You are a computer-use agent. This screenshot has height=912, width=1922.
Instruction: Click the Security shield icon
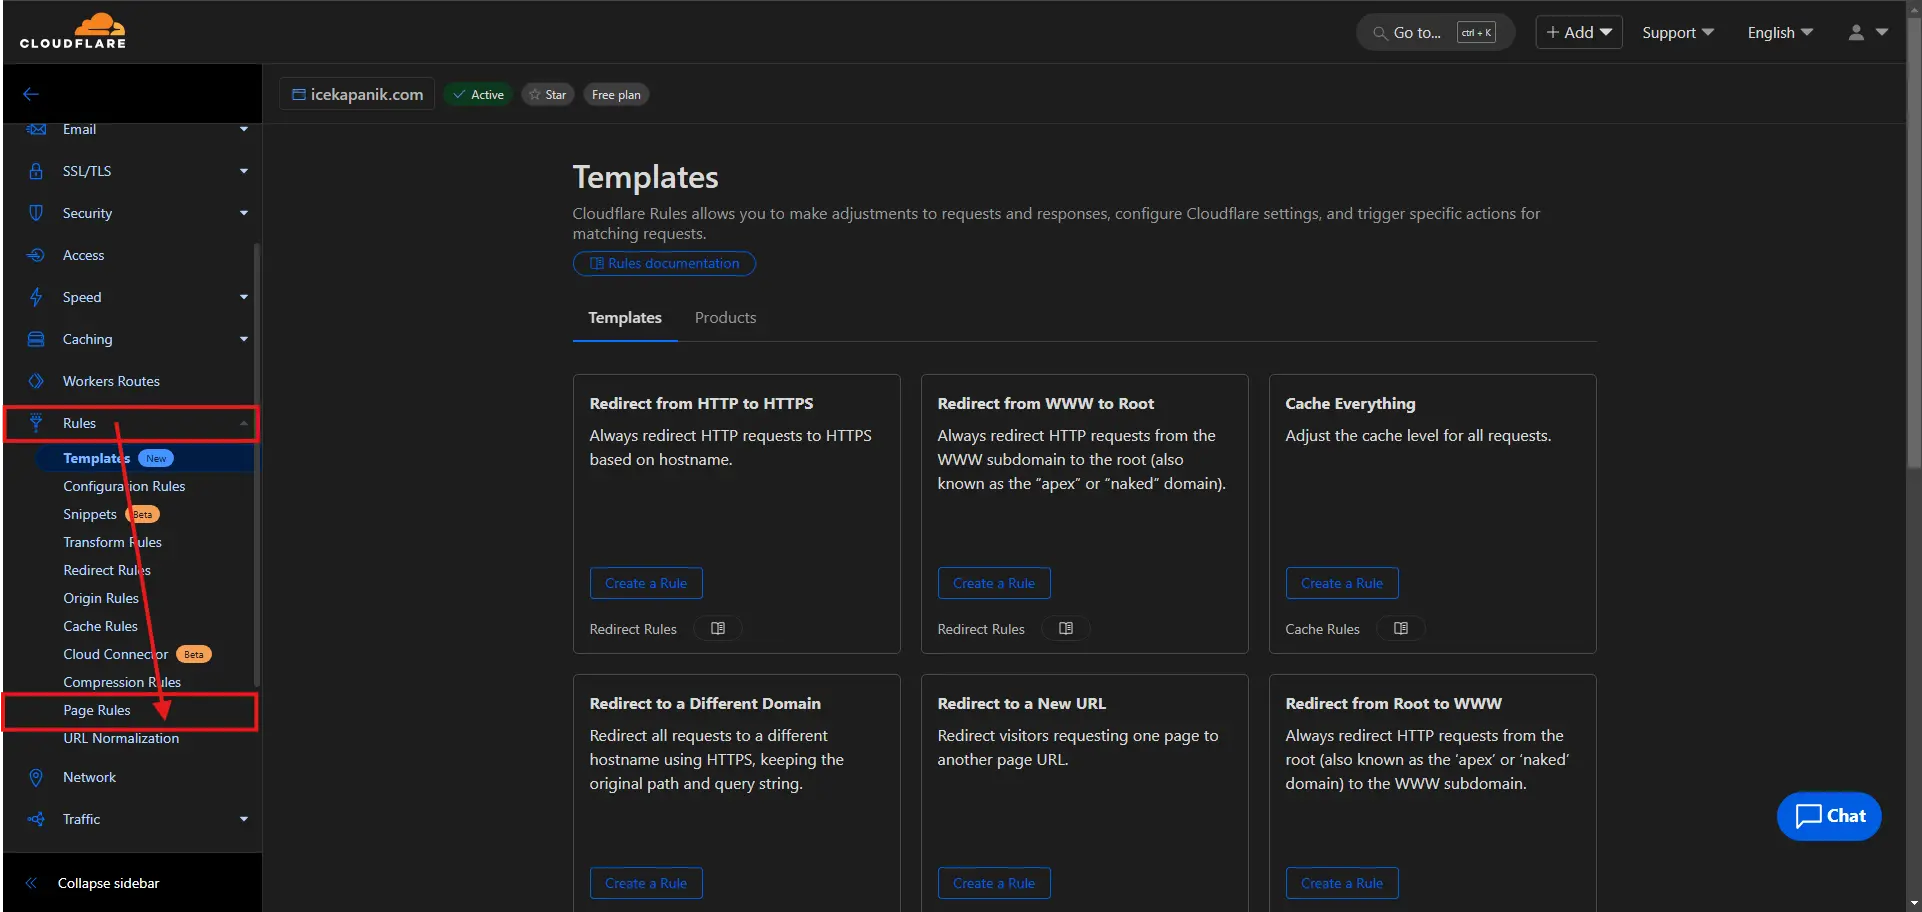tap(36, 213)
